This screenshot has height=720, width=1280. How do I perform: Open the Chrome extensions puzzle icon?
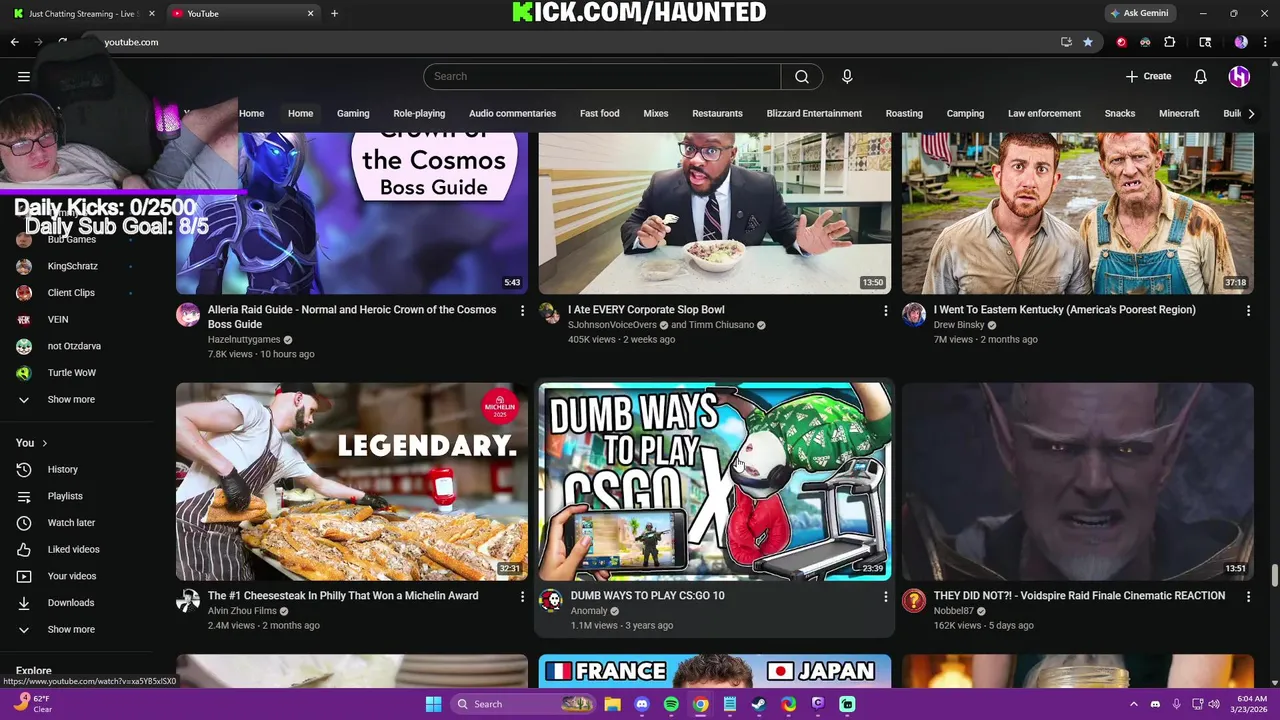click(1169, 42)
